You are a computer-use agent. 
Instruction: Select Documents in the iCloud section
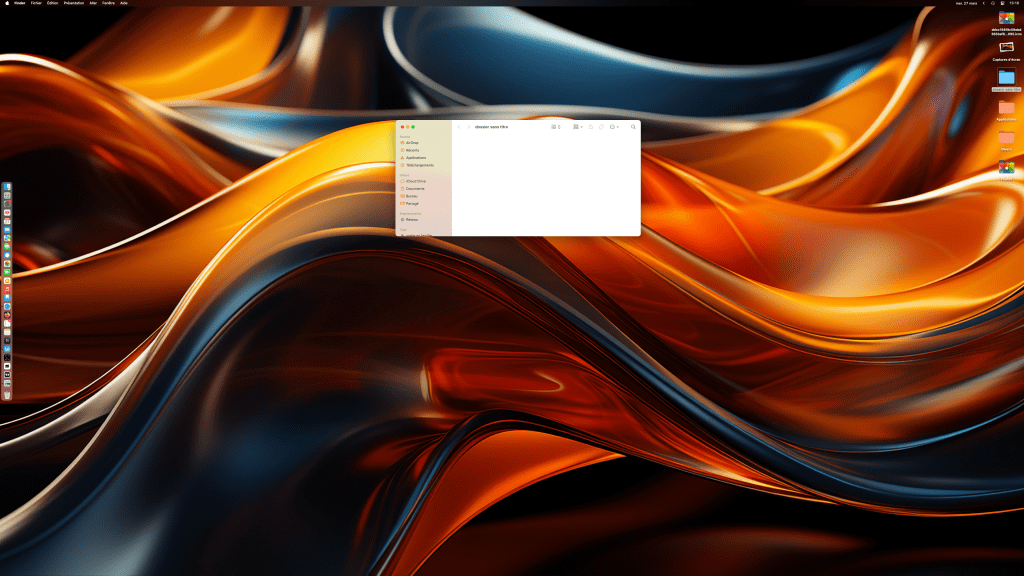(x=415, y=188)
